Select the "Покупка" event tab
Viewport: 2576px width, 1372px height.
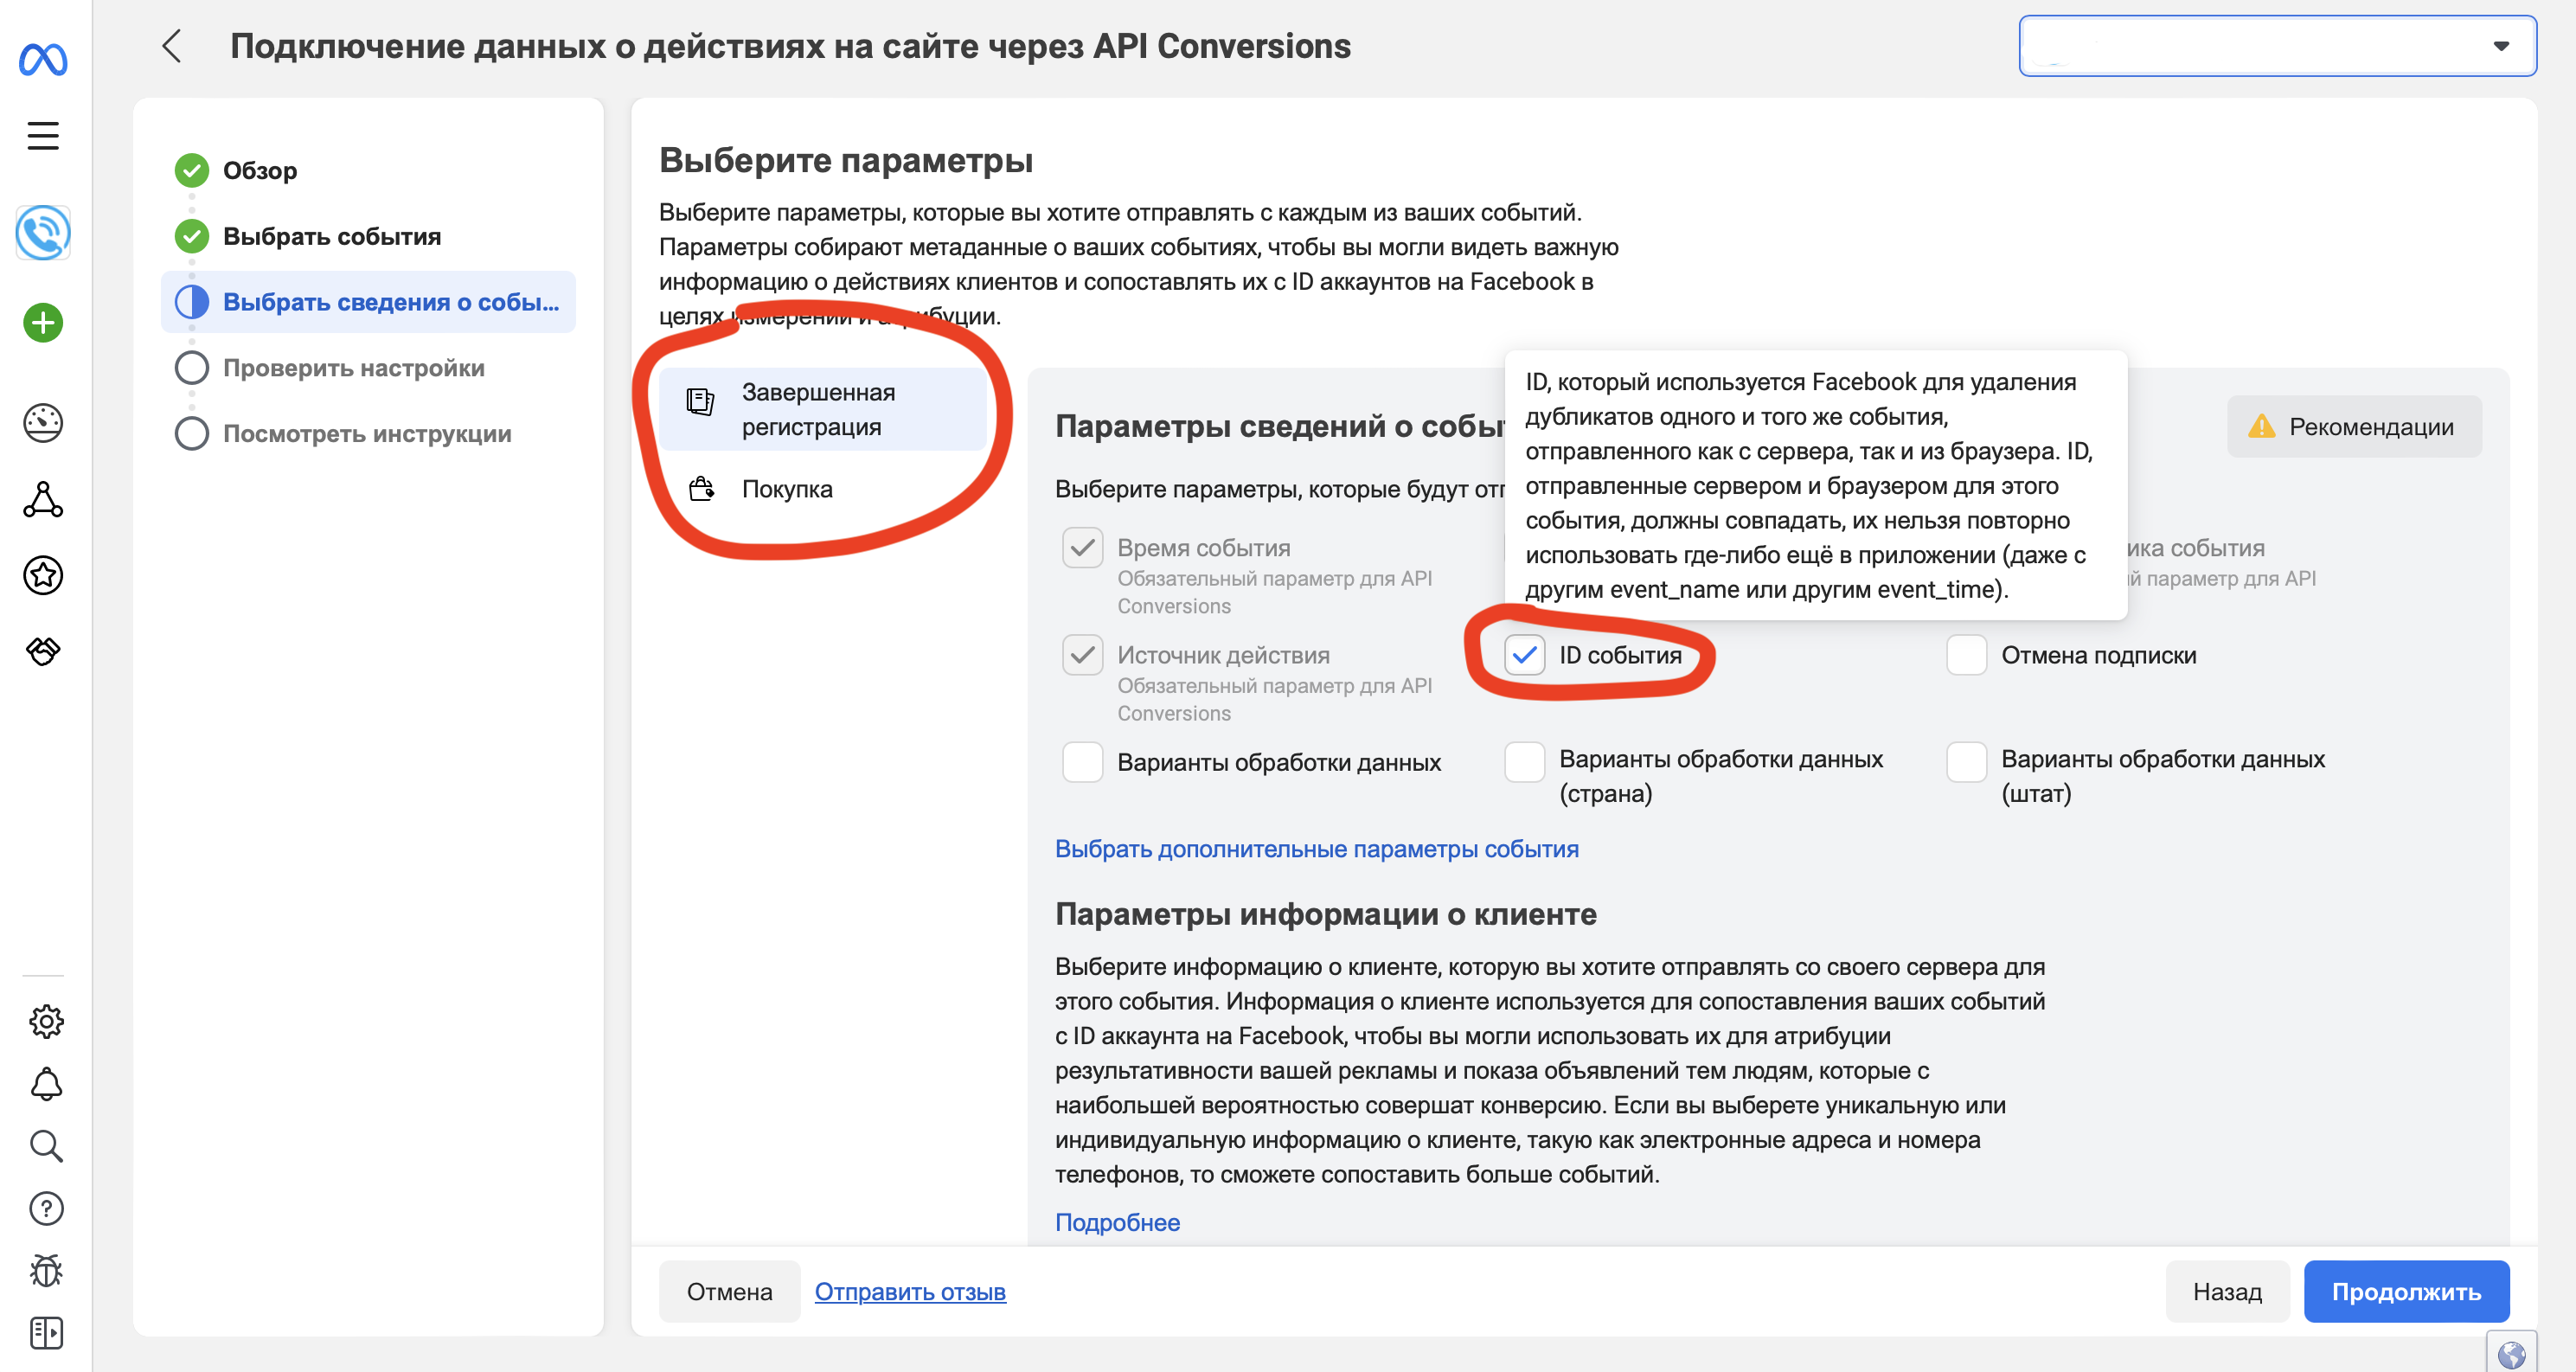(787, 489)
